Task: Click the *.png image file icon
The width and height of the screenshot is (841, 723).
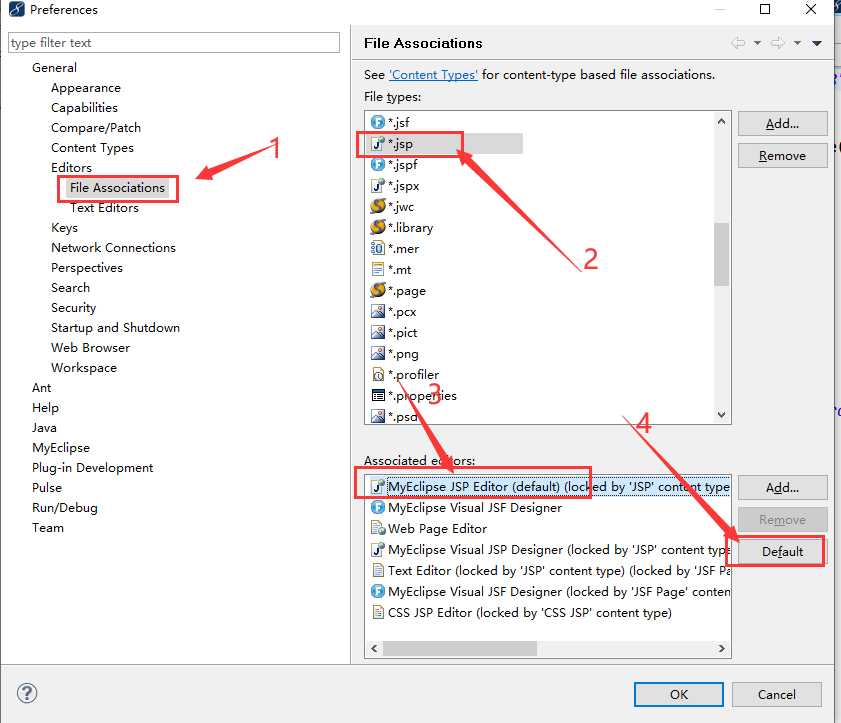Action: (378, 353)
